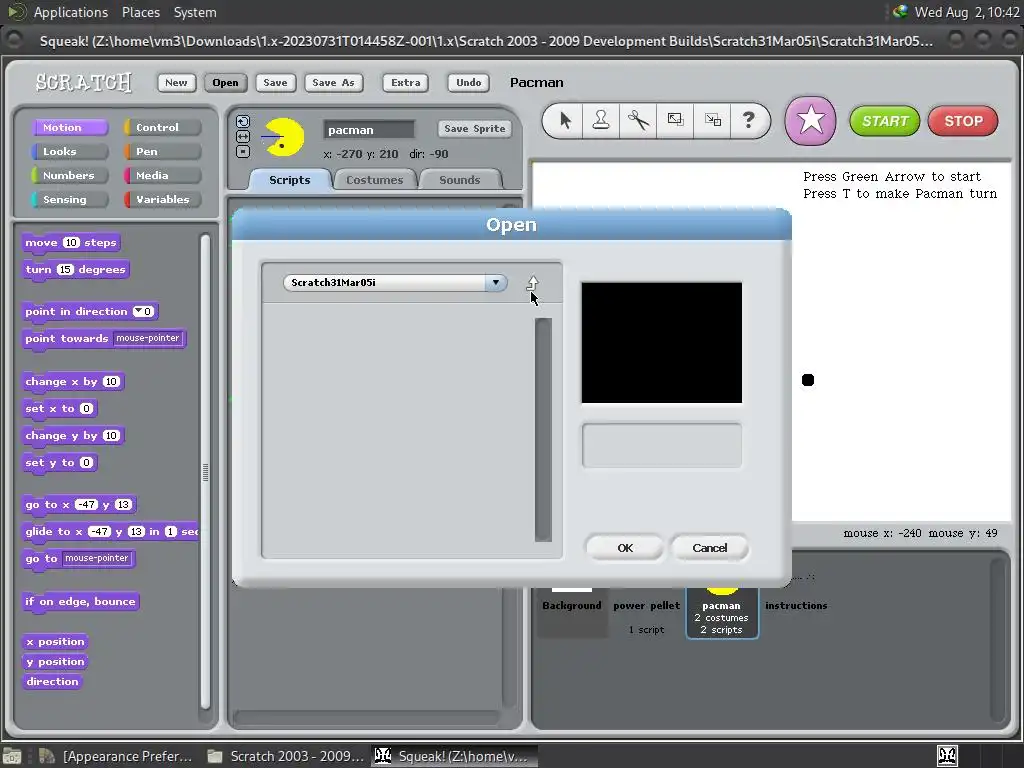Image resolution: width=1024 pixels, height=768 pixels.
Task: Click the pacman sprite thumbnail in header
Action: click(x=283, y=137)
